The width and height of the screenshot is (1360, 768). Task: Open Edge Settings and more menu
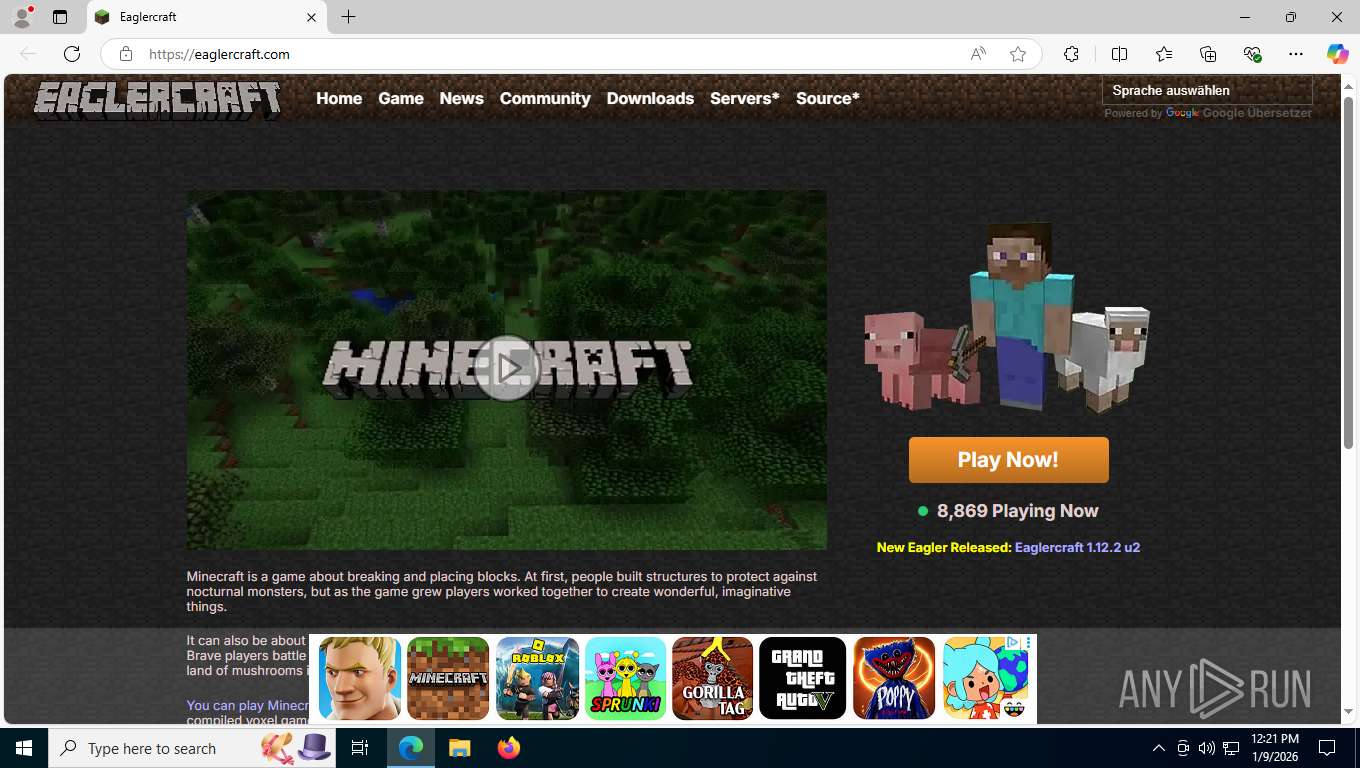tap(1296, 54)
